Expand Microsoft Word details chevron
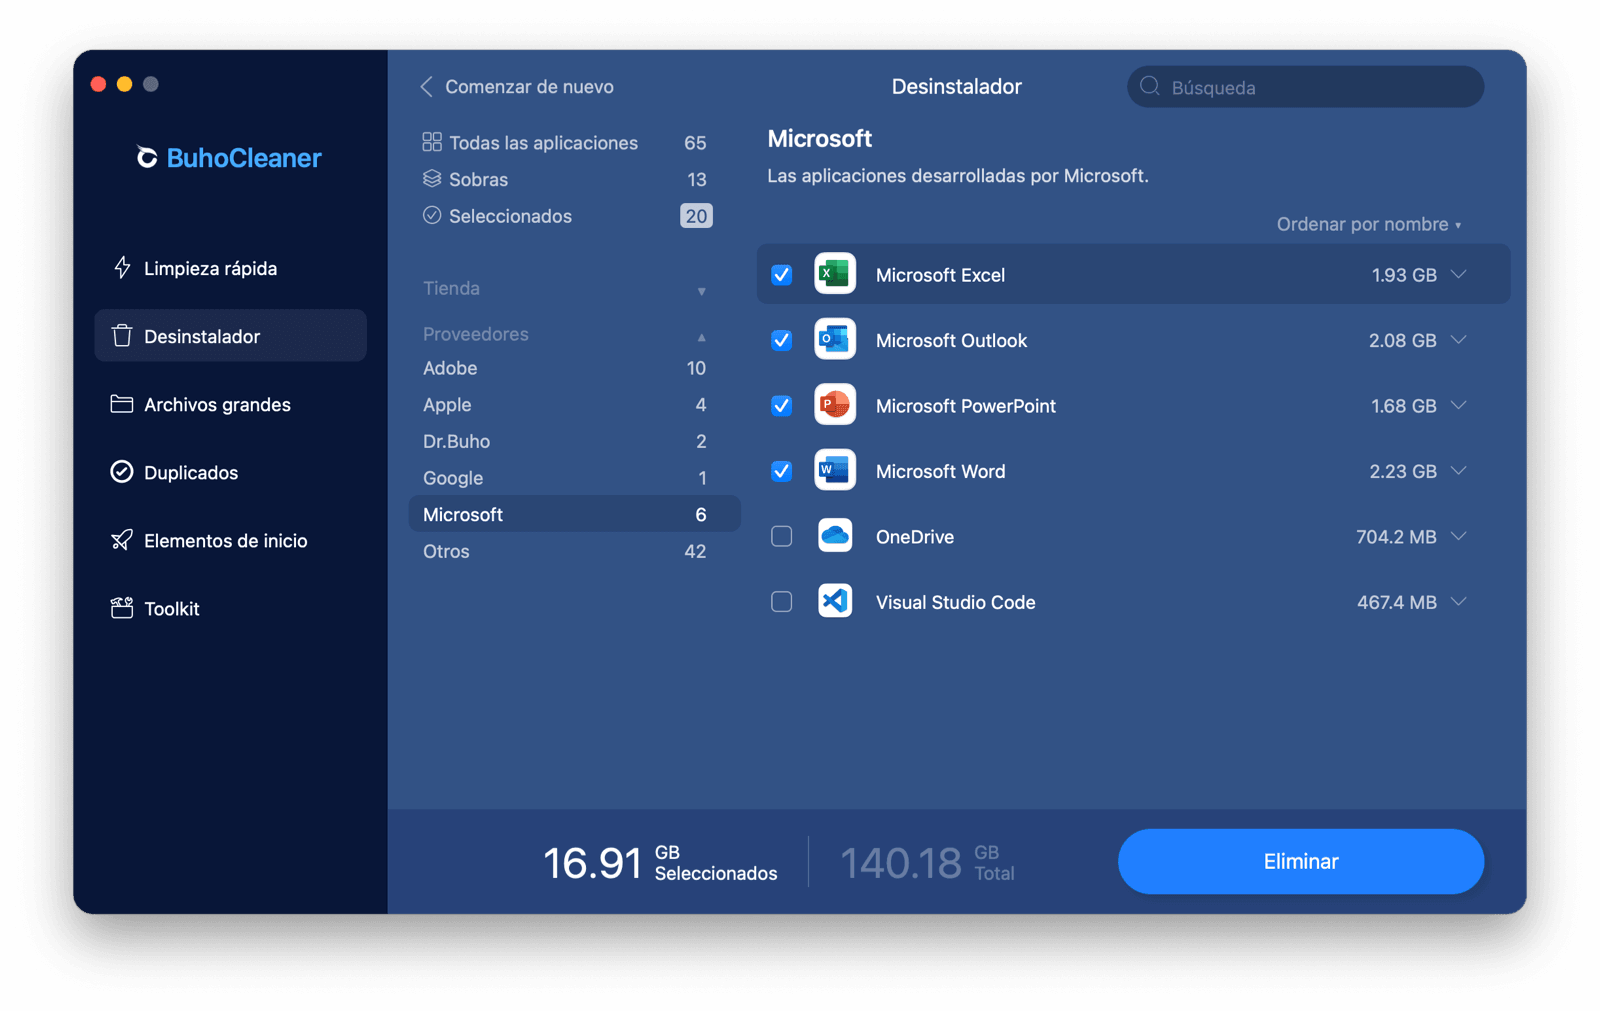The height and width of the screenshot is (1011, 1600). pos(1459,471)
